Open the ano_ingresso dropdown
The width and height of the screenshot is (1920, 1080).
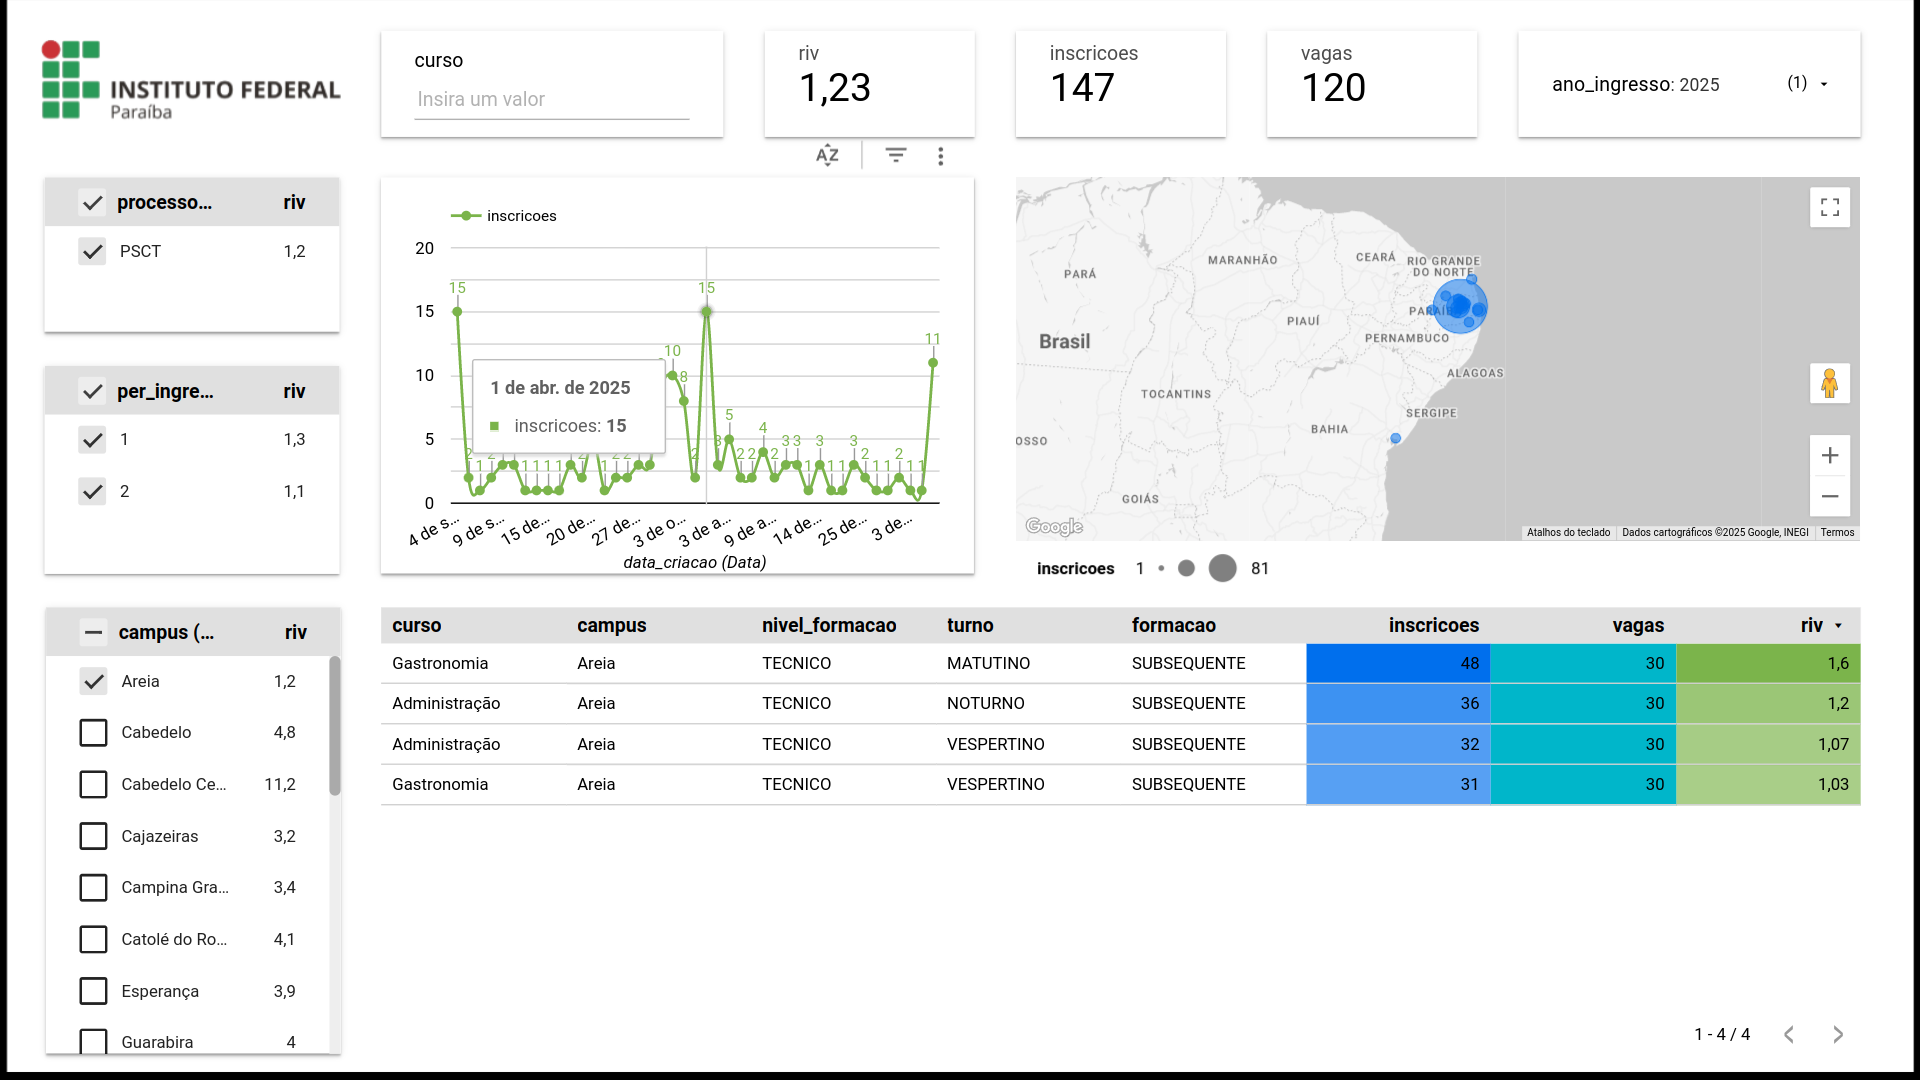pyautogui.click(x=1823, y=84)
